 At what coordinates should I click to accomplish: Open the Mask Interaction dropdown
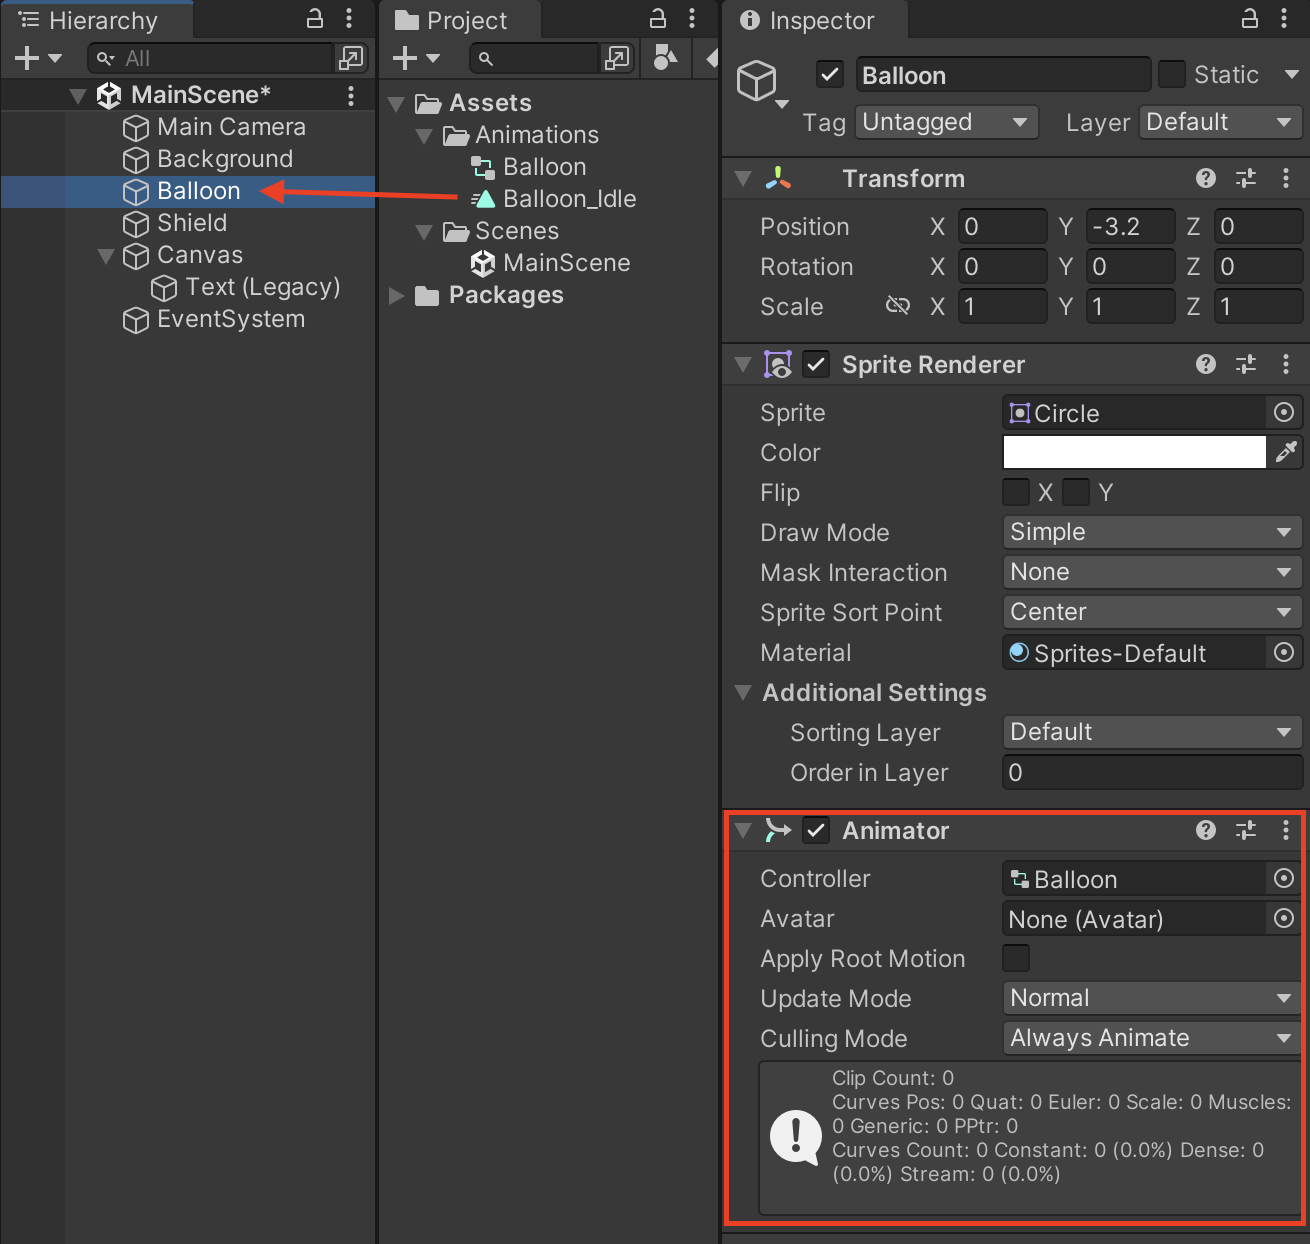point(1152,572)
